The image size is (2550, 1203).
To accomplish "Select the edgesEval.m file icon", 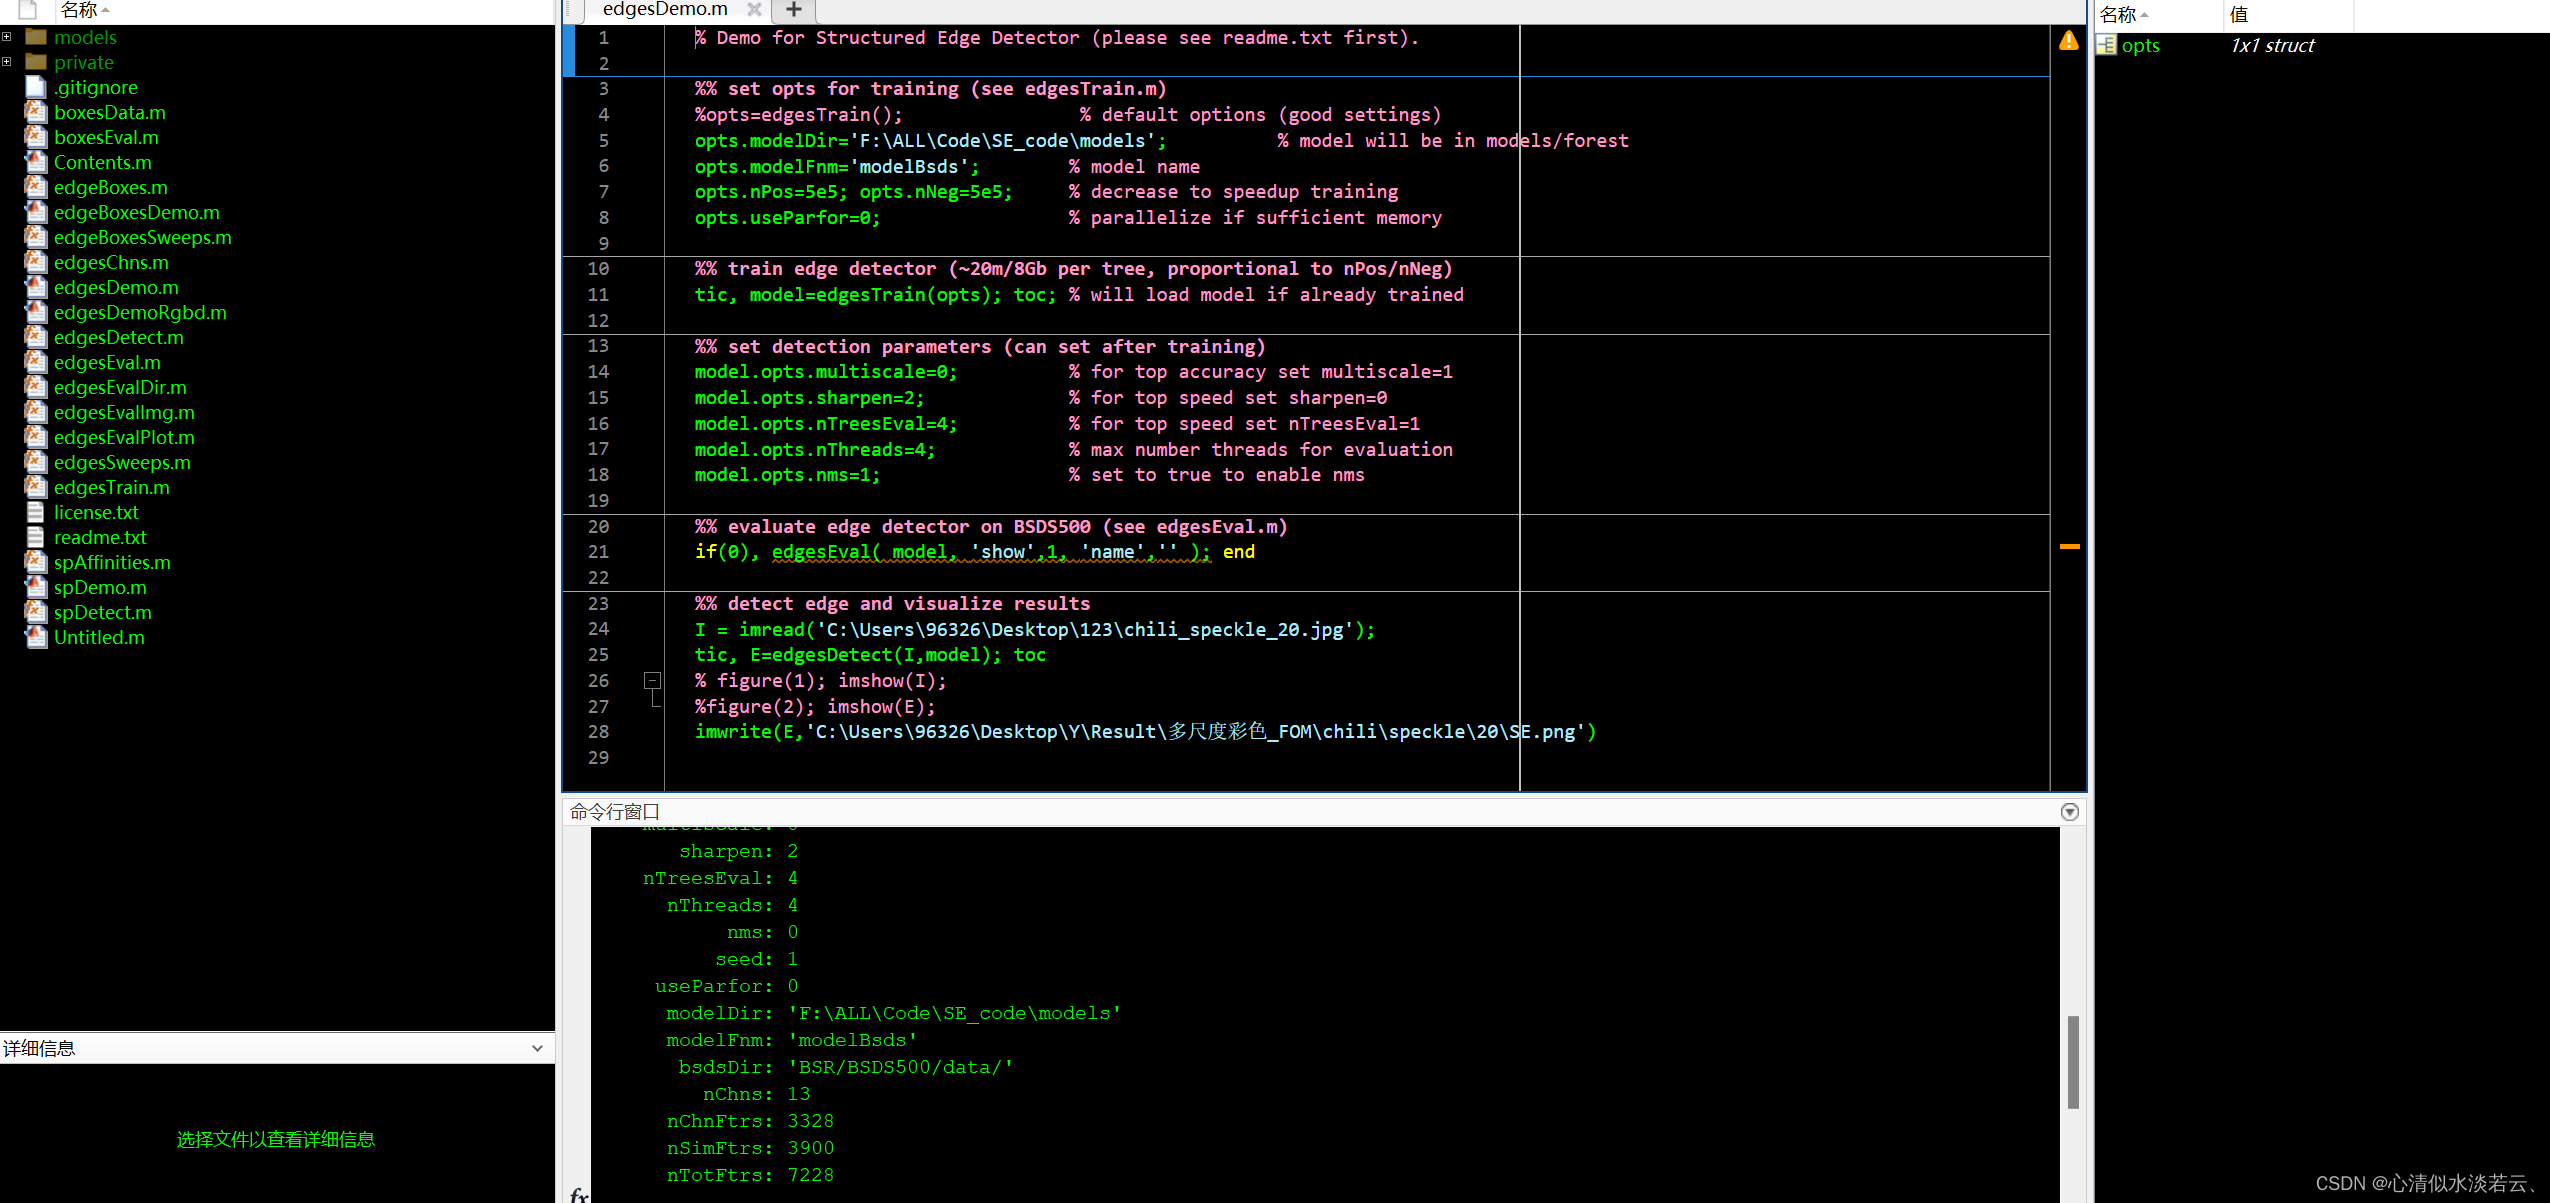I will [36, 362].
